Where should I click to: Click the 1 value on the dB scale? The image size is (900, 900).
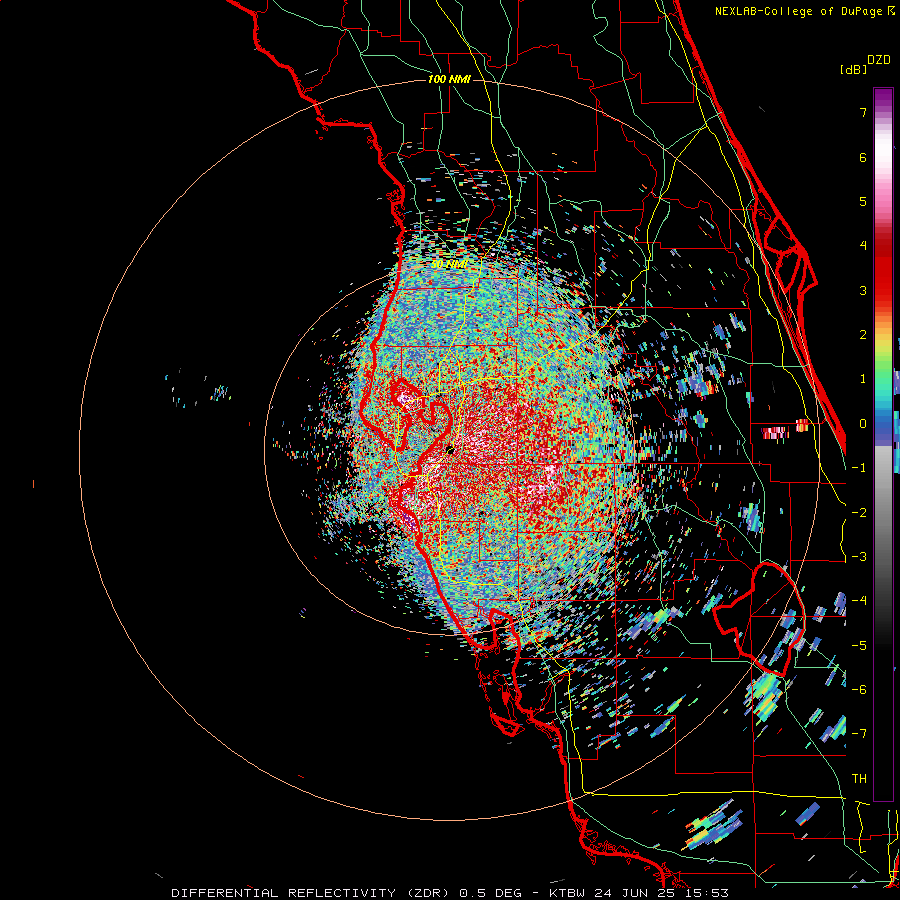coord(863,379)
